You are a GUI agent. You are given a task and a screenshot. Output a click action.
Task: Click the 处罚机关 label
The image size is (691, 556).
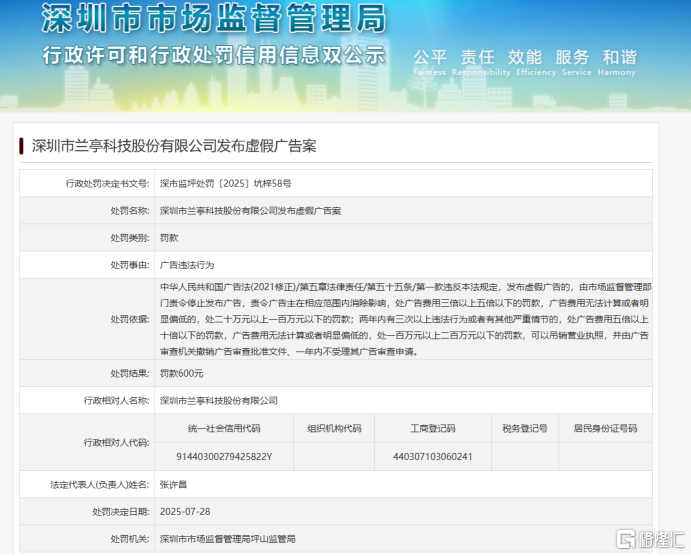[130, 539]
